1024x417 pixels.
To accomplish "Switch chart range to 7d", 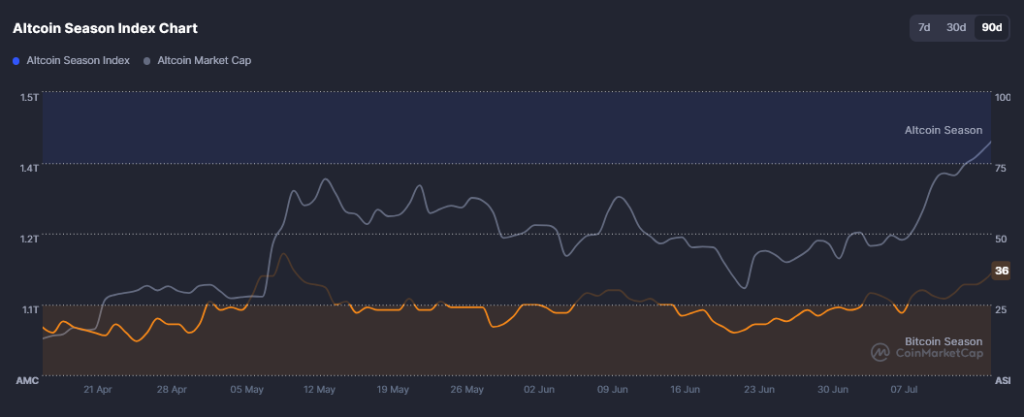I will pos(924,28).
